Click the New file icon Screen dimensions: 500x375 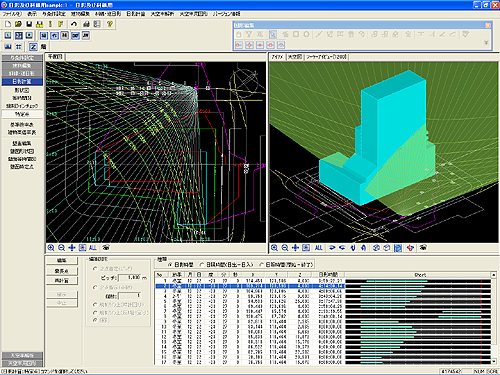click(x=8, y=24)
